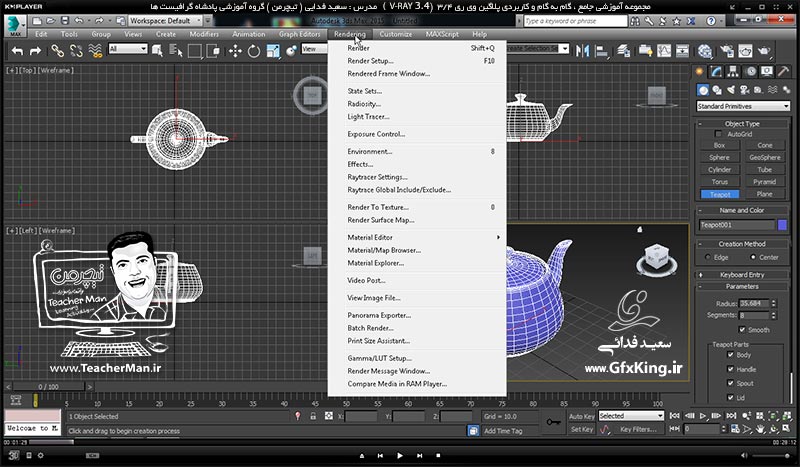Viewport: 800px width, 467px height.
Task: Open the Layer Manager icon
Action: click(623, 51)
